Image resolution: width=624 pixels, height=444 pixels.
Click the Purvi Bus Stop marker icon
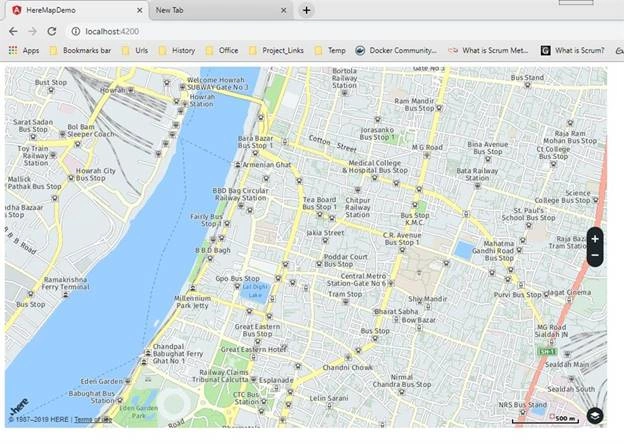tap(546, 295)
